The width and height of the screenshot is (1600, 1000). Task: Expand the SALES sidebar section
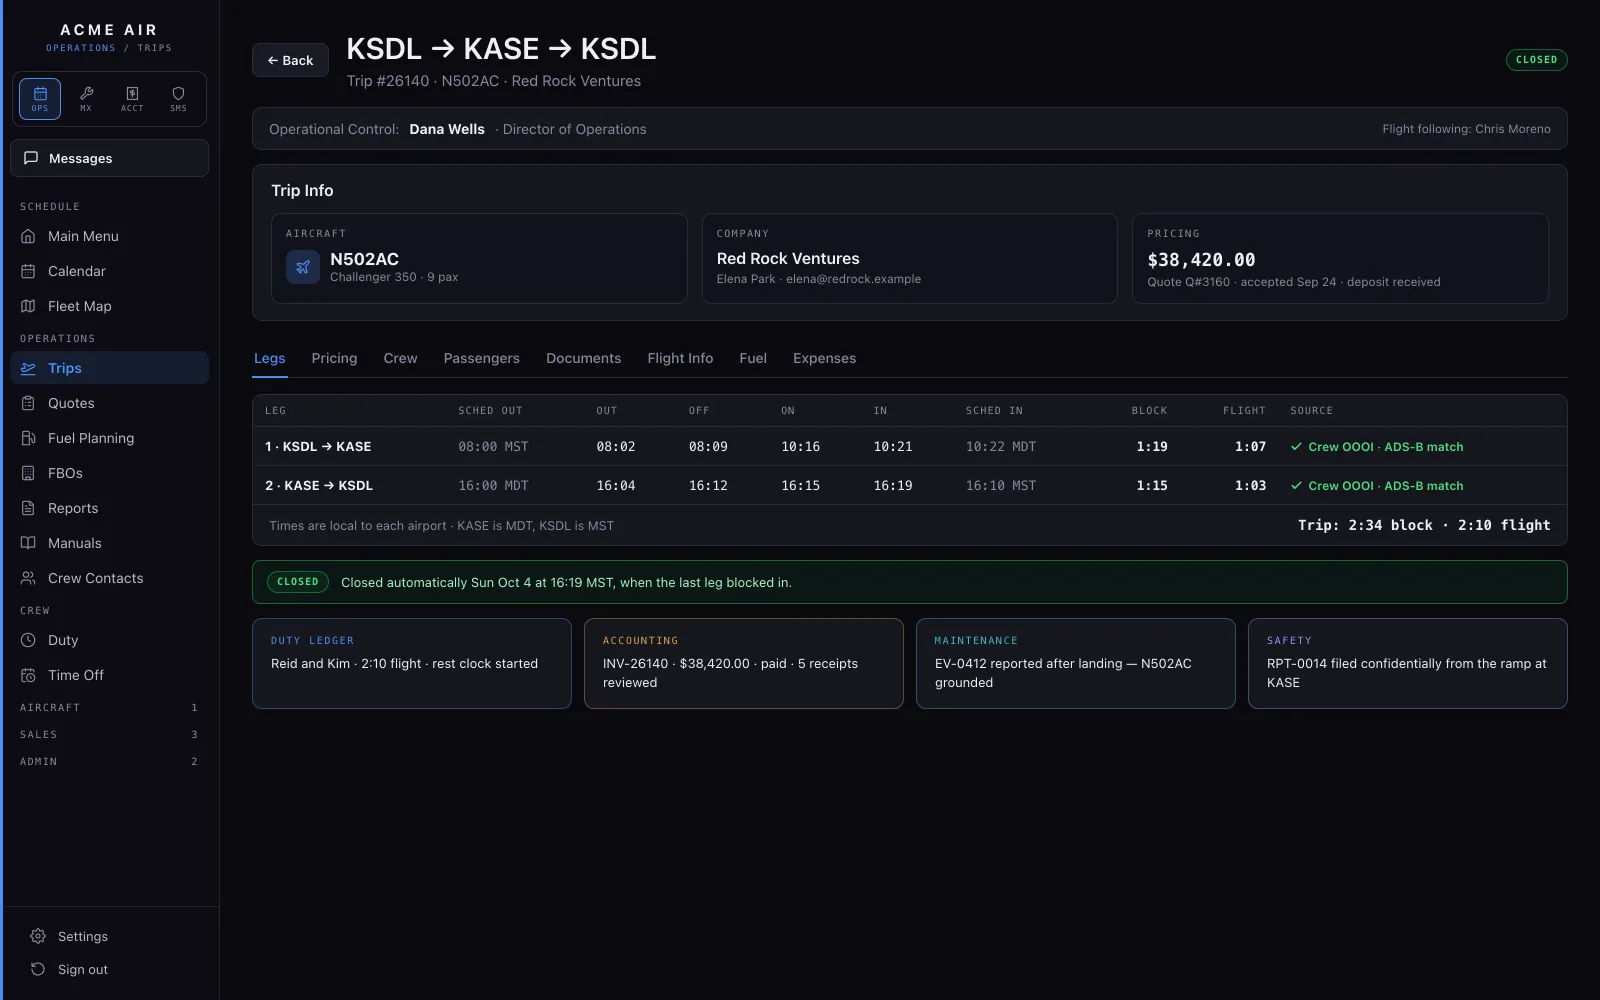point(110,734)
